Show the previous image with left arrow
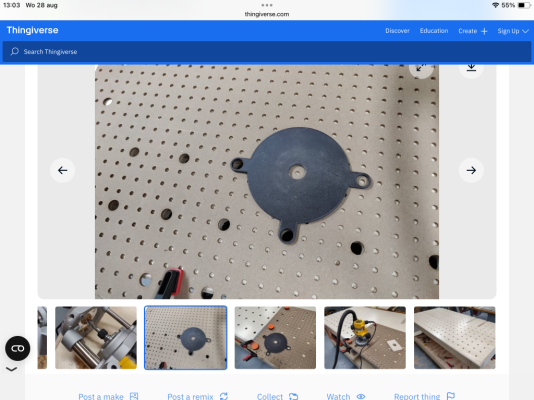Screen dimensions: 534x400 tap(62, 170)
